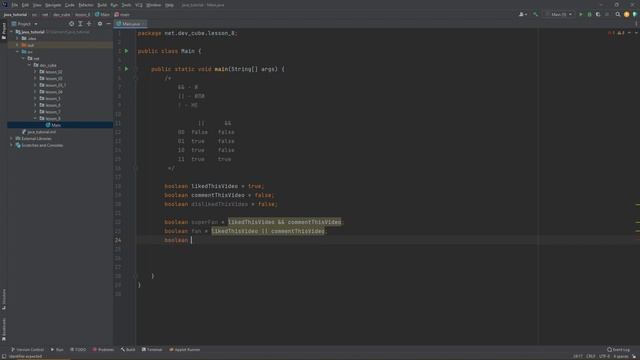Open the Applet Runner tool window
Screen dimensions: 640x360
click(184, 350)
